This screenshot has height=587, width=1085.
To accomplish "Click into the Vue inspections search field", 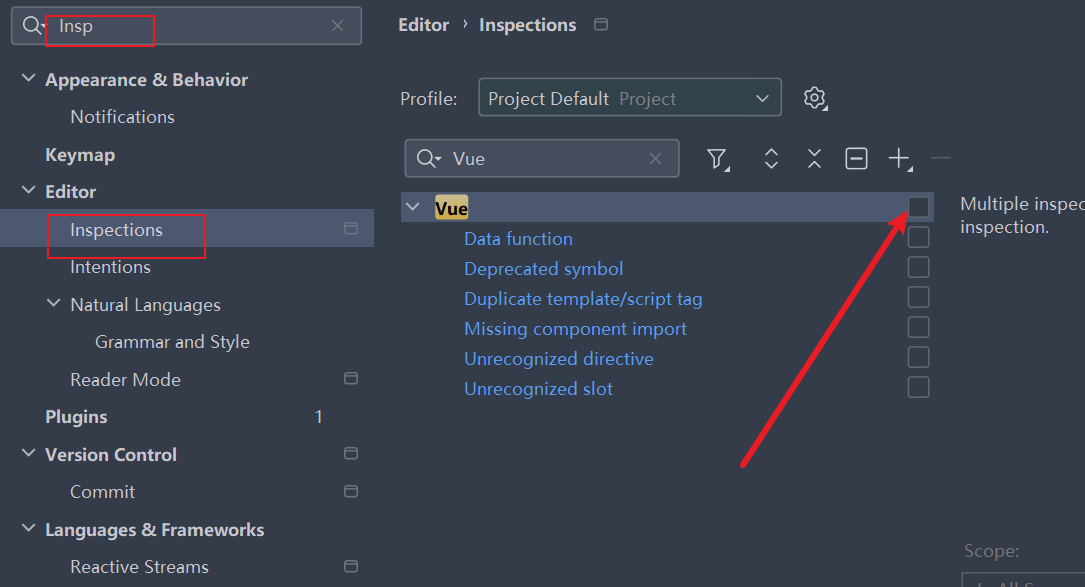I will (545, 158).
